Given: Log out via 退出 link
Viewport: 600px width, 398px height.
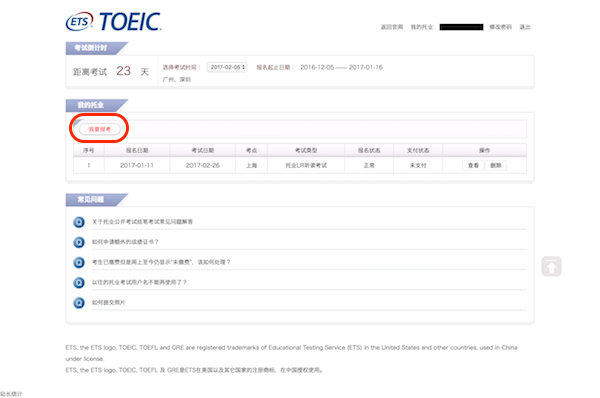Looking at the screenshot, I should point(525,27).
